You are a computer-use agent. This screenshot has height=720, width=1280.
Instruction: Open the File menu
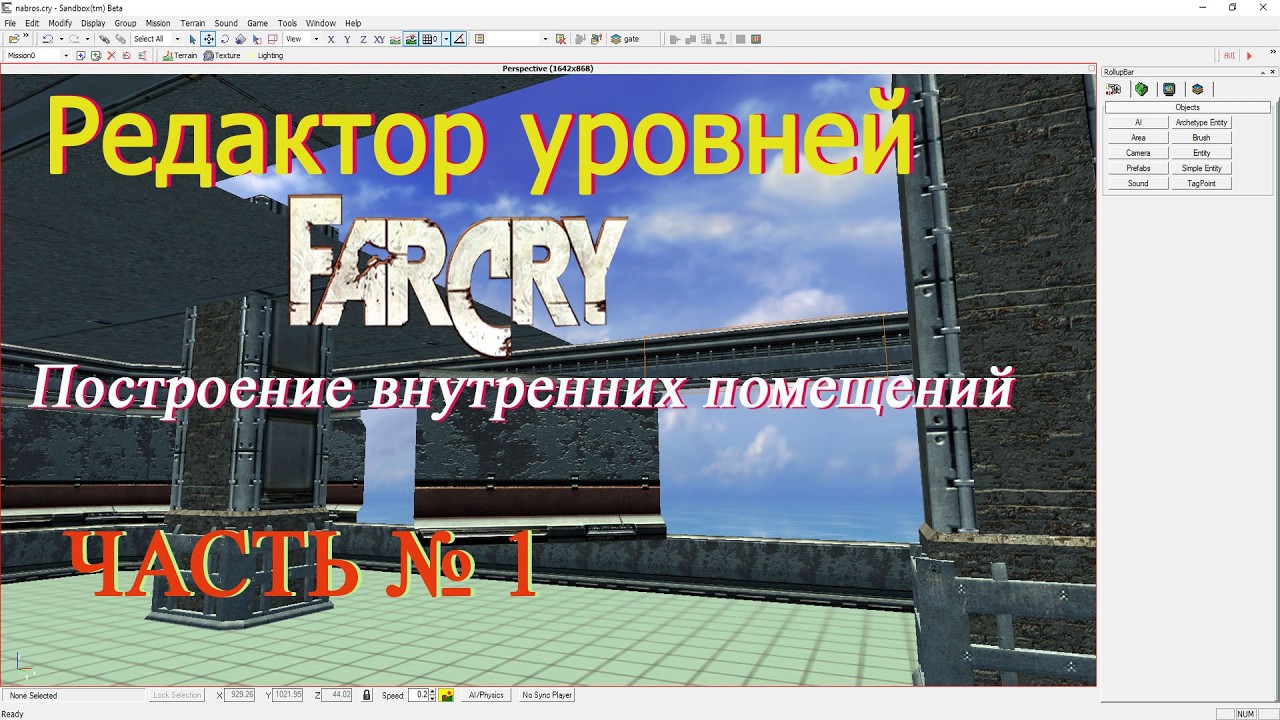(x=10, y=23)
